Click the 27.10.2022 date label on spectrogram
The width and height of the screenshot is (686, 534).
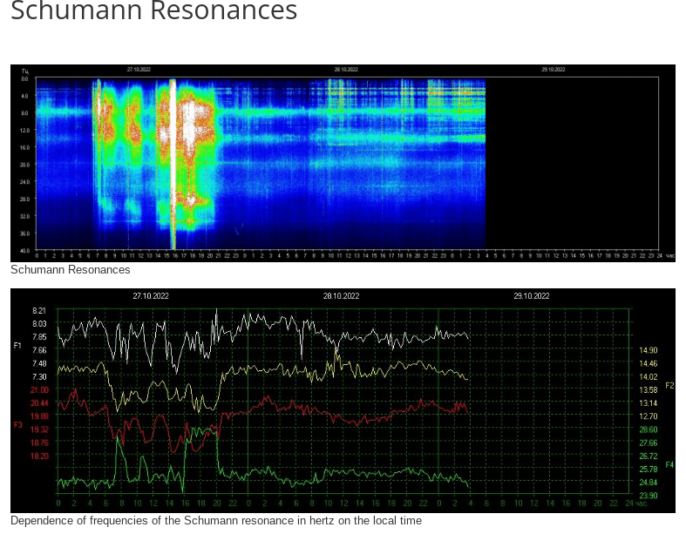click(x=137, y=70)
